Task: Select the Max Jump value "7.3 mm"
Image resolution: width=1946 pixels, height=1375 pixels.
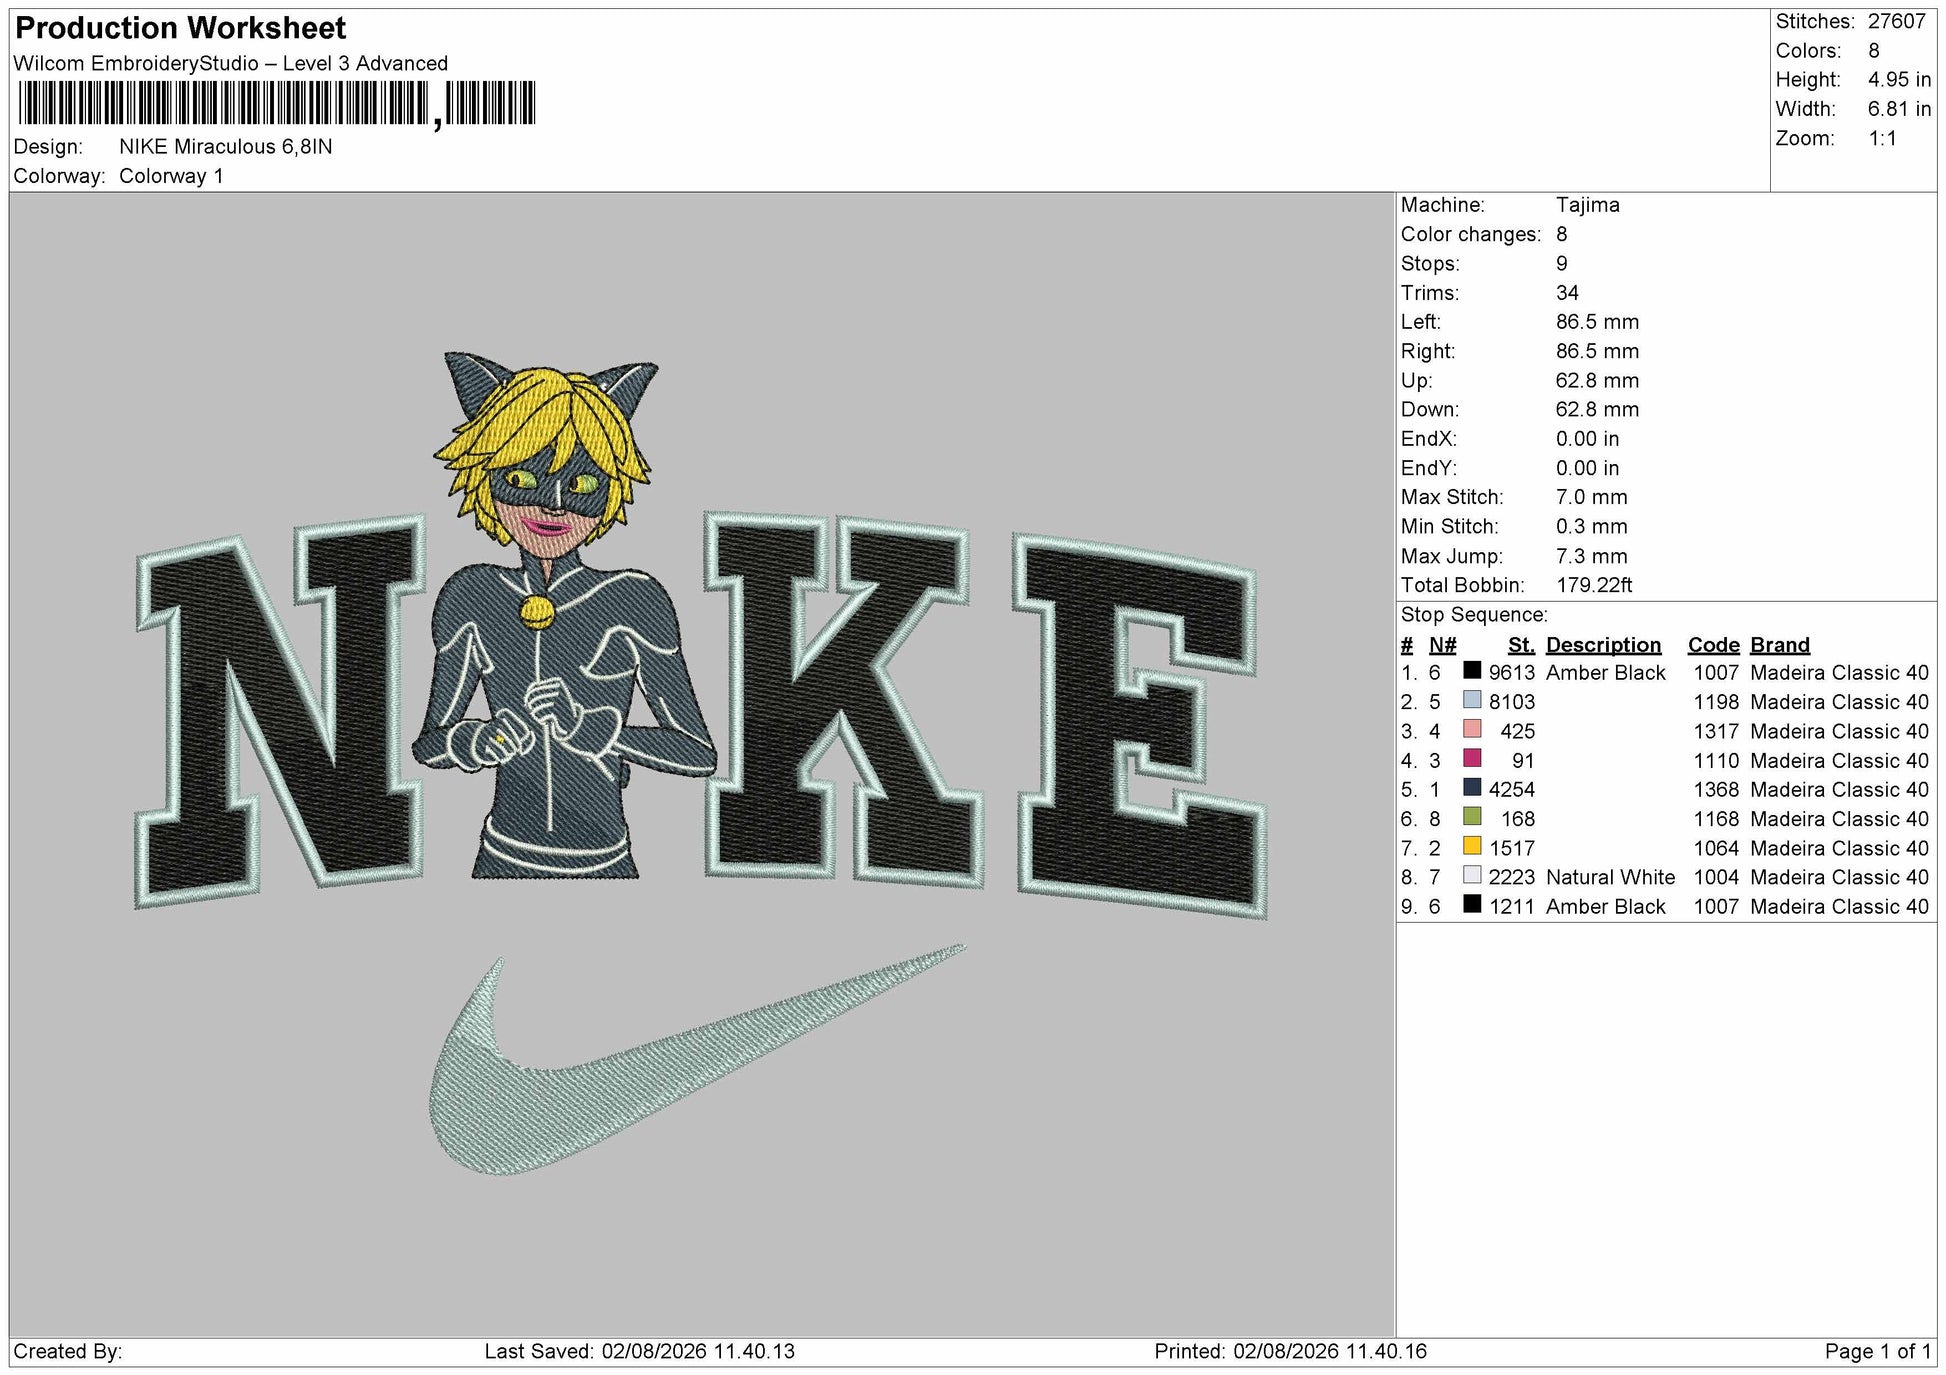Action: (x=1591, y=556)
